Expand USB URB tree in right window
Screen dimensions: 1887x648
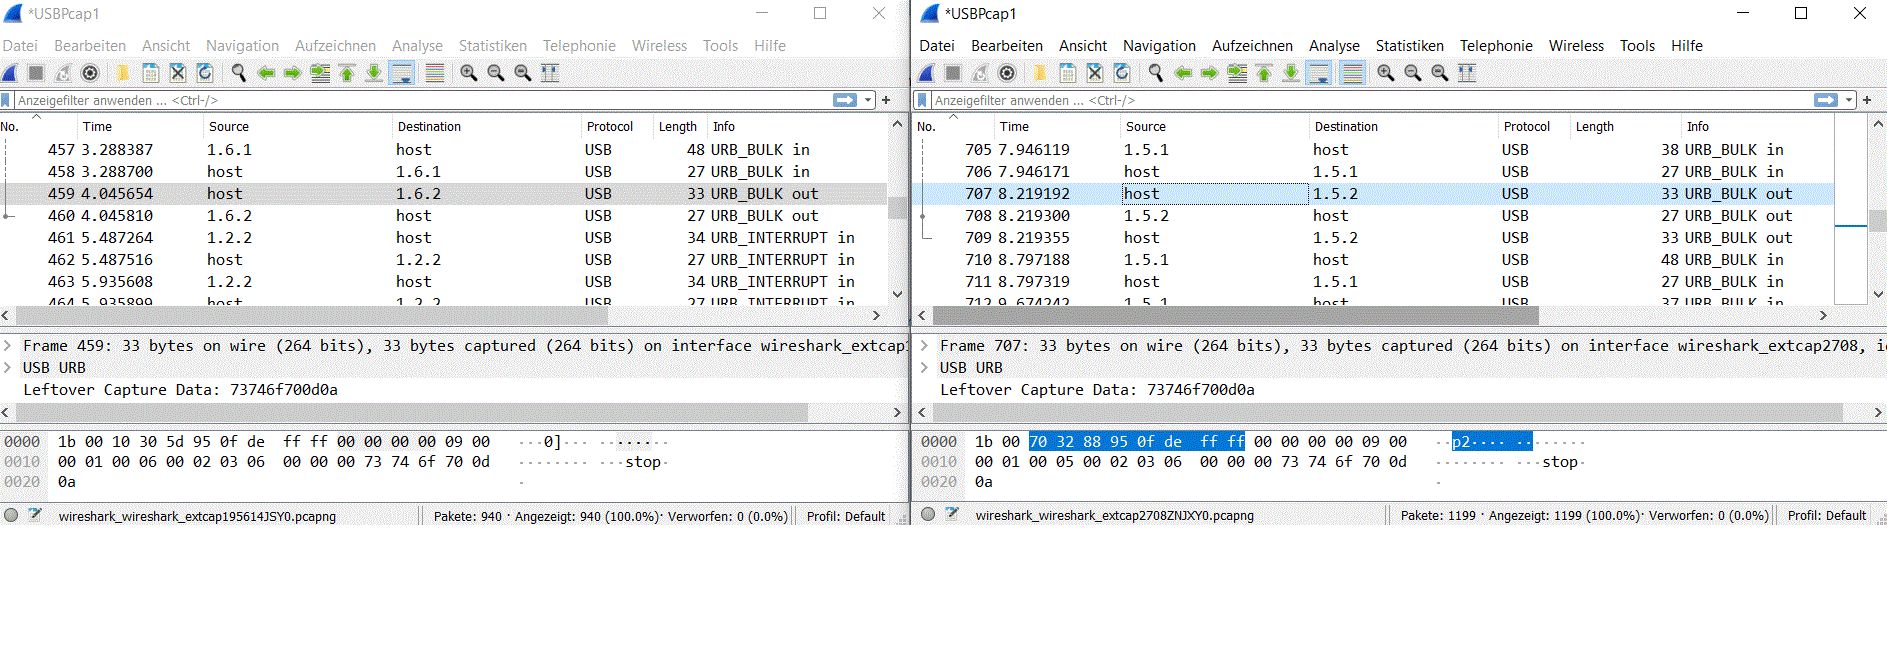(x=925, y=368)
